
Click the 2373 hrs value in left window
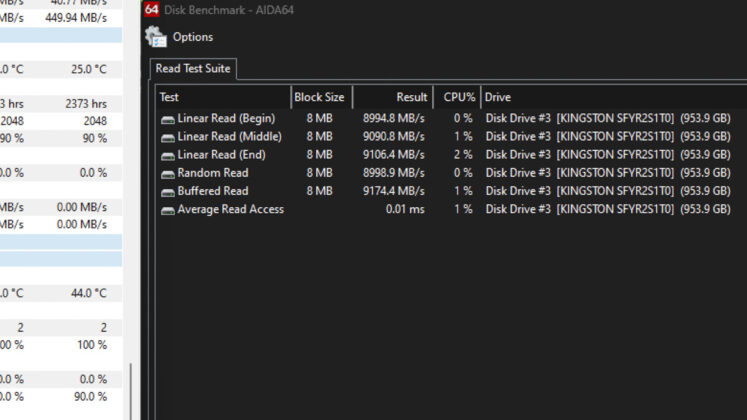[86, 104]
